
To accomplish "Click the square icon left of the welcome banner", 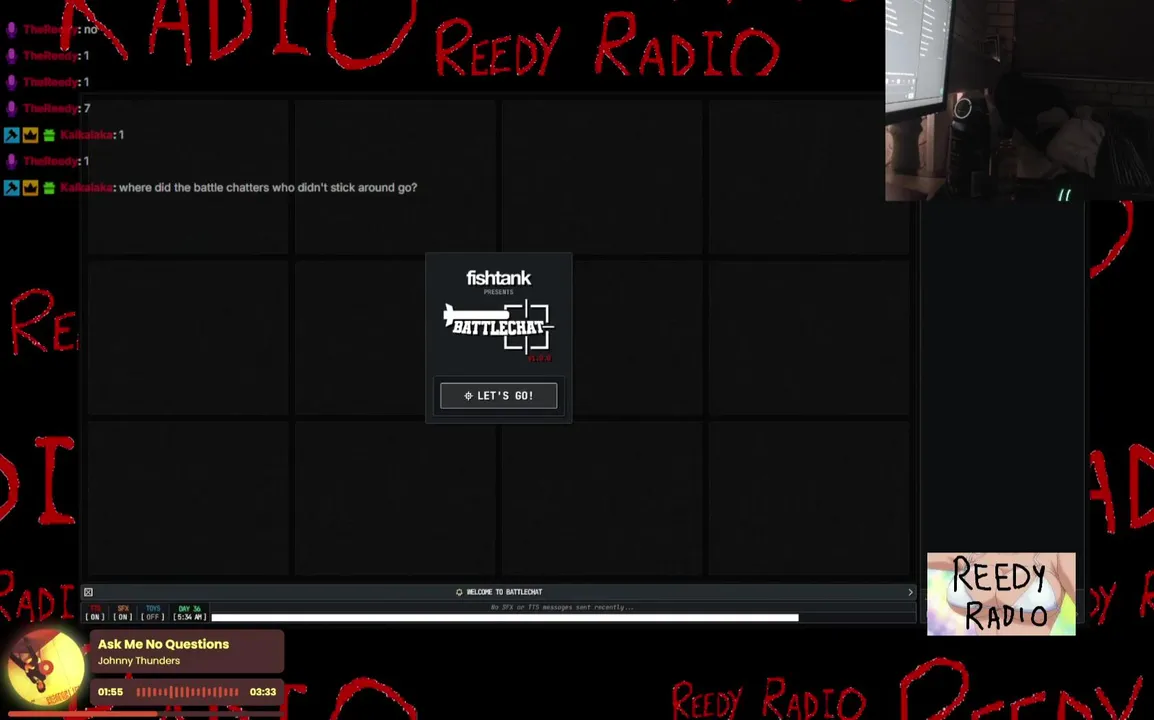I will pyautogui.click(x=88, y=592).
